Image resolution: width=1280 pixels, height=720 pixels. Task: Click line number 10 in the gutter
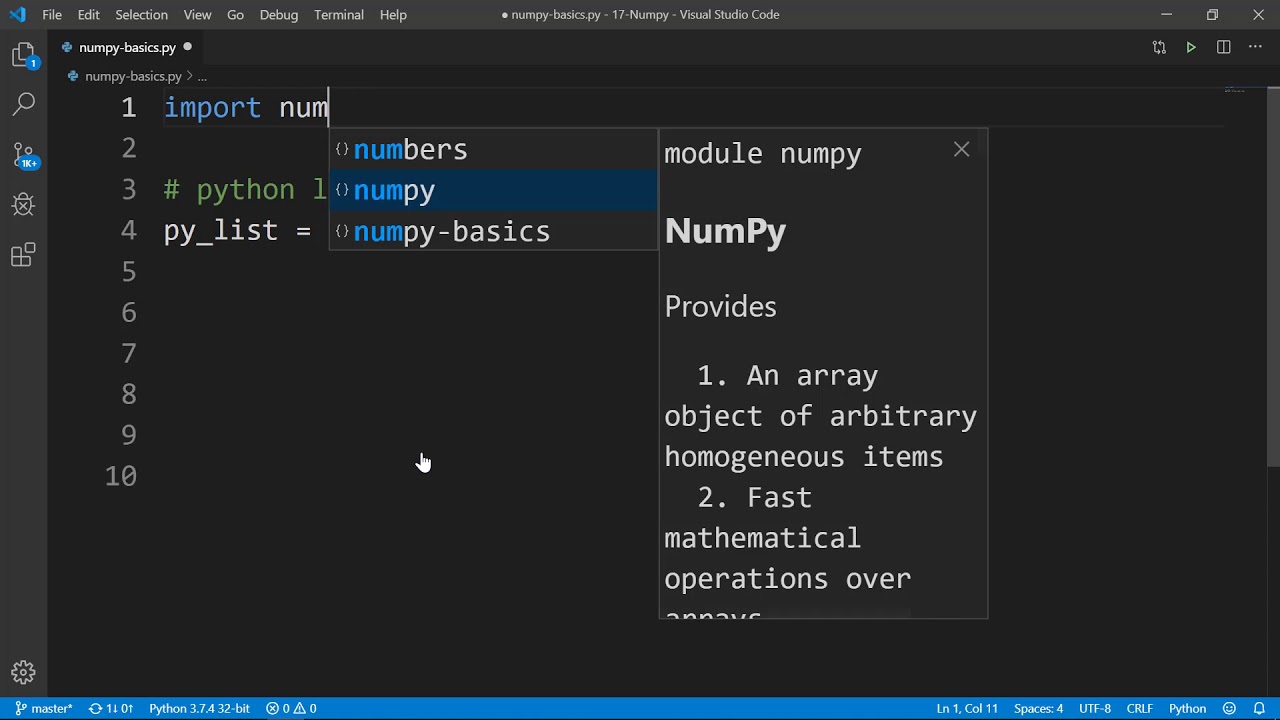(121, 476)
